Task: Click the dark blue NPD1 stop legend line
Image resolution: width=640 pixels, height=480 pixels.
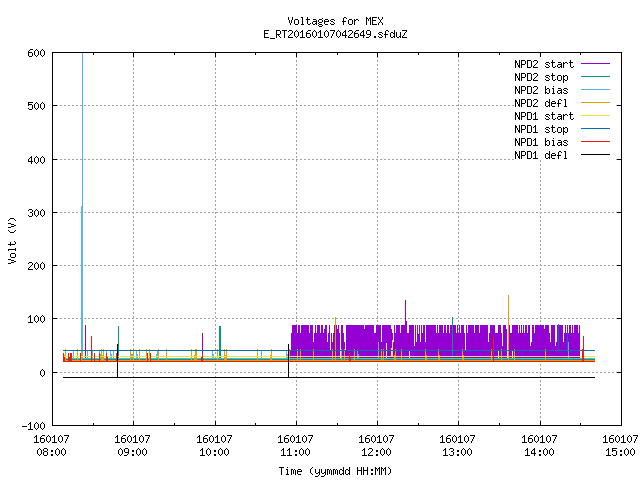Action: coord(595,129)
